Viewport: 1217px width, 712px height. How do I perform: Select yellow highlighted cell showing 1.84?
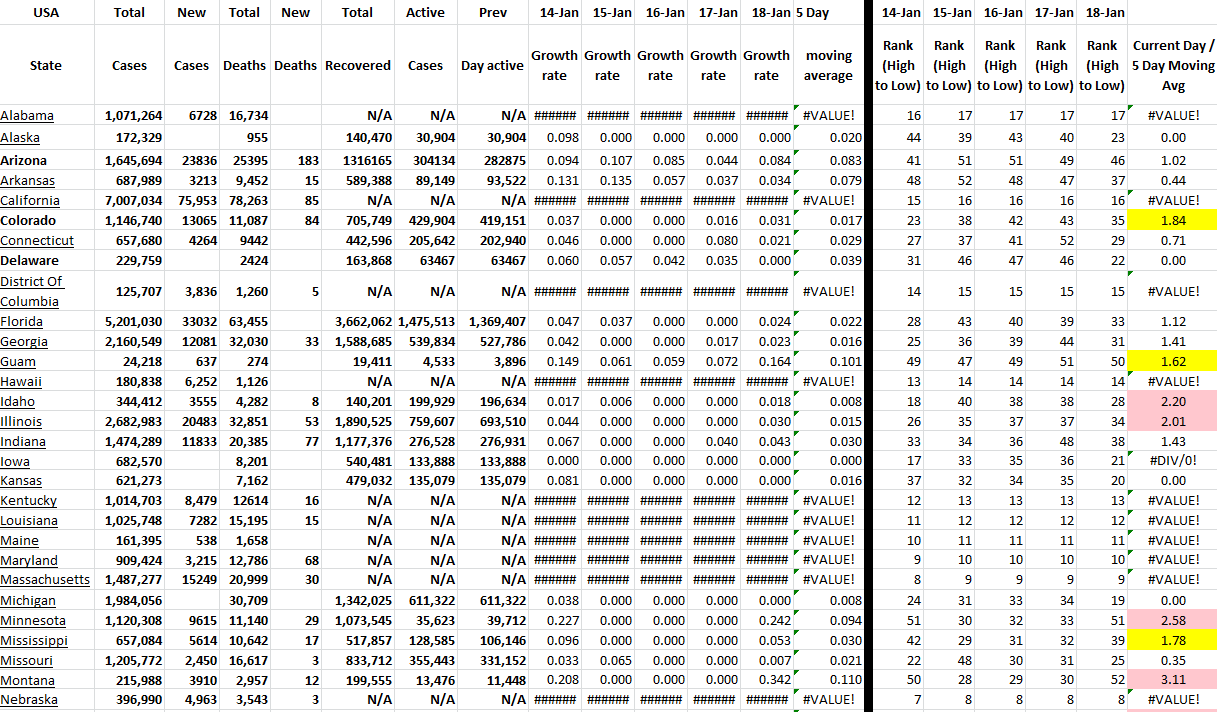(1173, 221)
